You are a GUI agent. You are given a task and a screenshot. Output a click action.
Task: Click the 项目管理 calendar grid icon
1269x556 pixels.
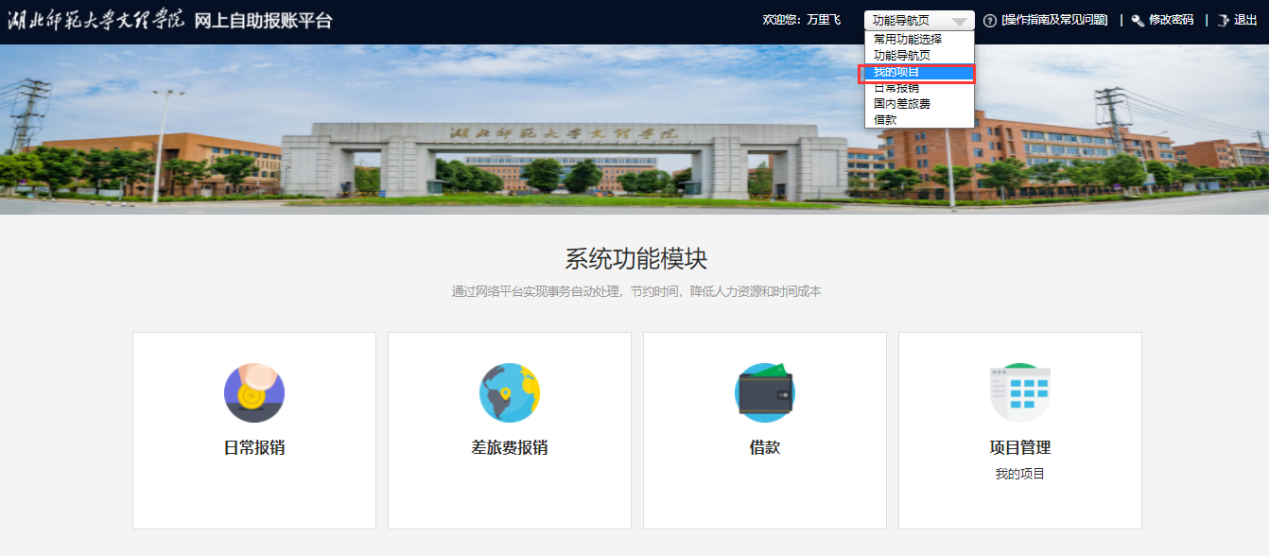click(x=1020, y=393)
